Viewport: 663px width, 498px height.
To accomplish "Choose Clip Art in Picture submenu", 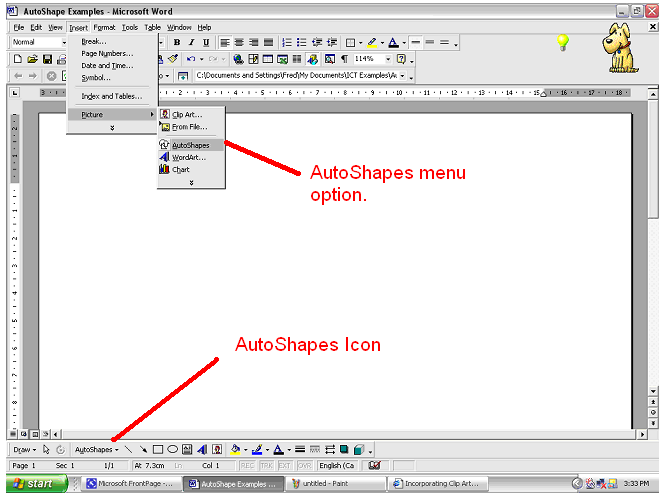I will 191,115.
